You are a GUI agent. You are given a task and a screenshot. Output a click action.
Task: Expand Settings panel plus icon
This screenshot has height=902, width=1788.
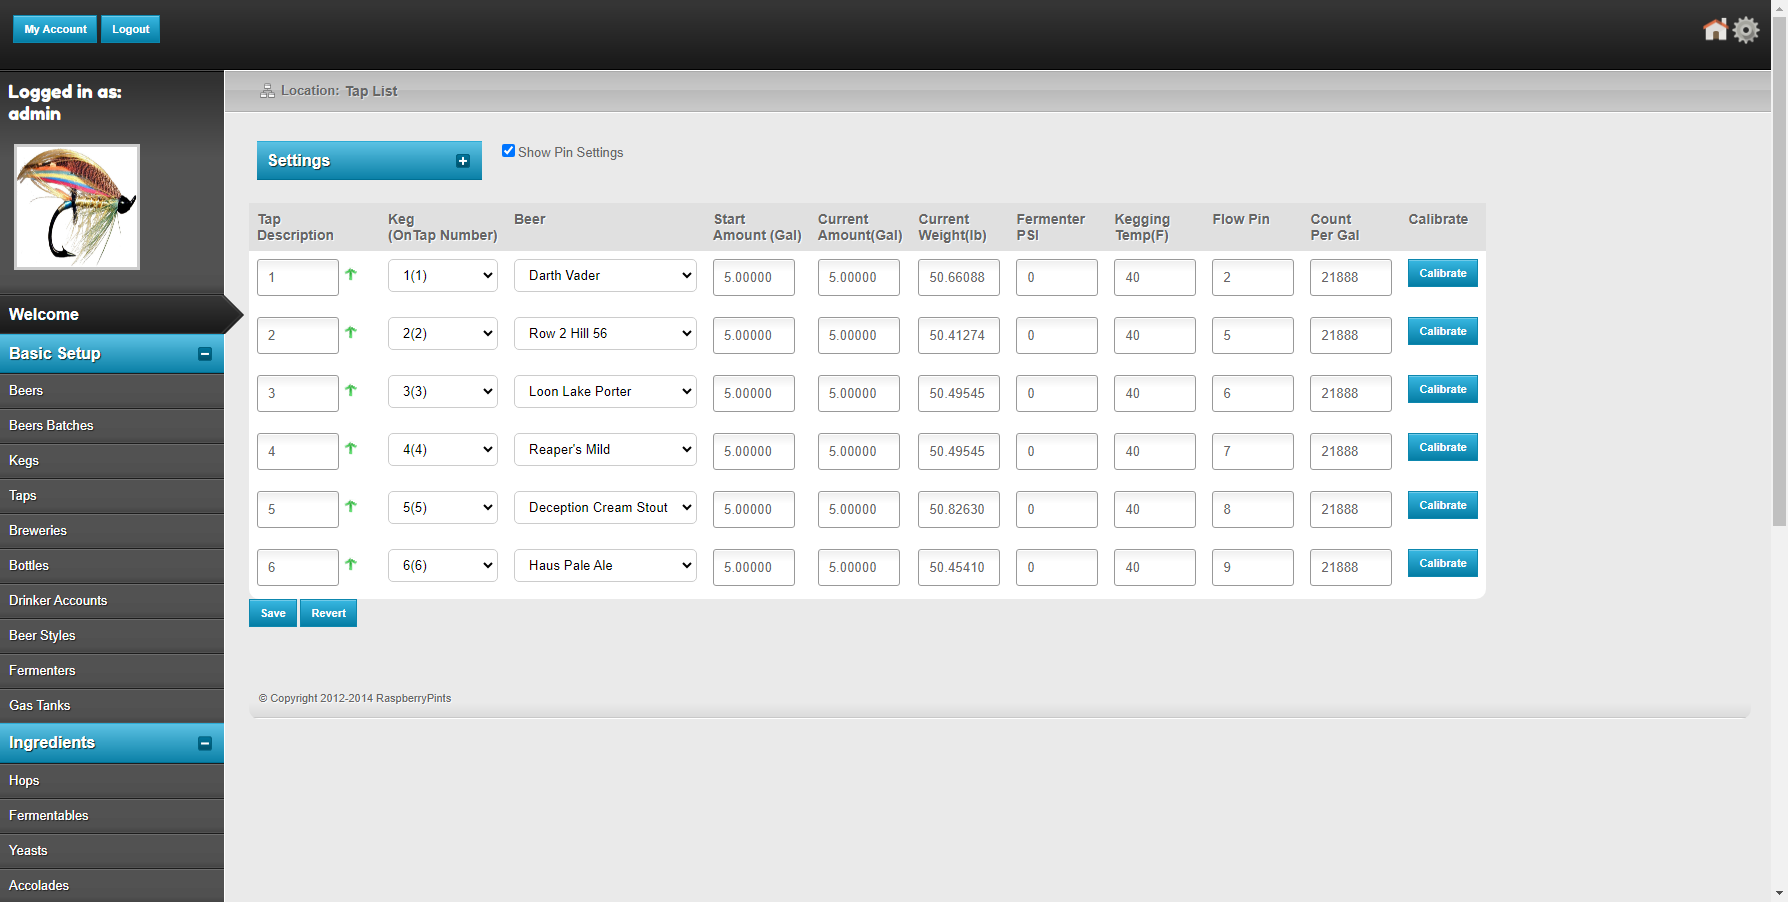pyautogui.click(x=463, y=161)
